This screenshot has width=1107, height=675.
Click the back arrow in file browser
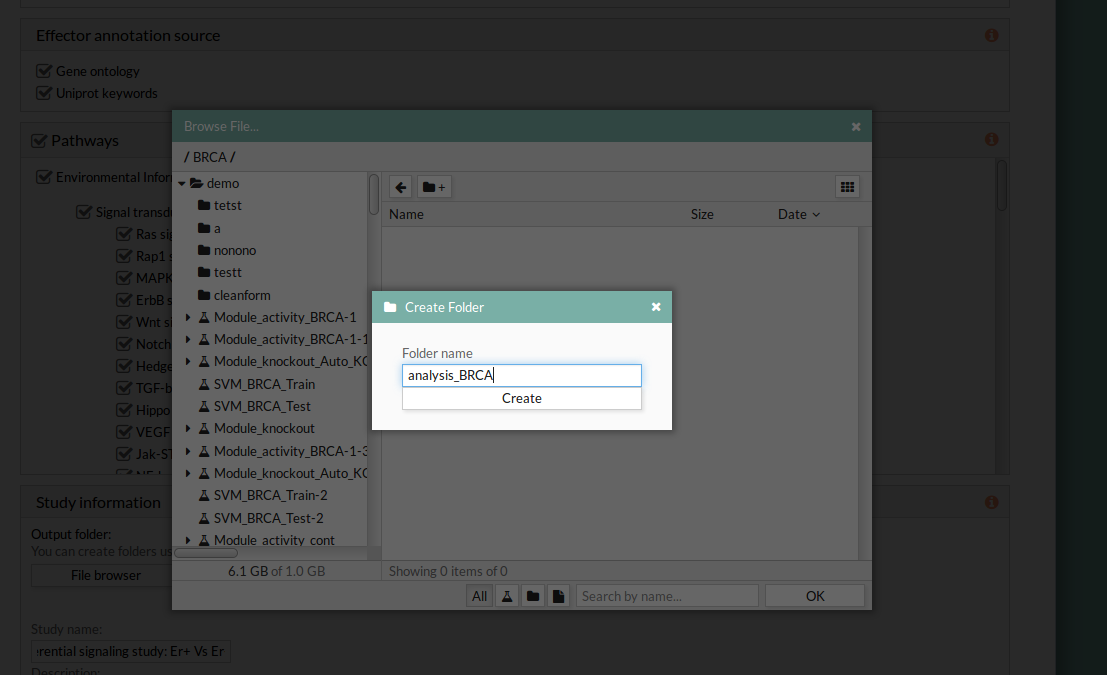pos(400,187)
